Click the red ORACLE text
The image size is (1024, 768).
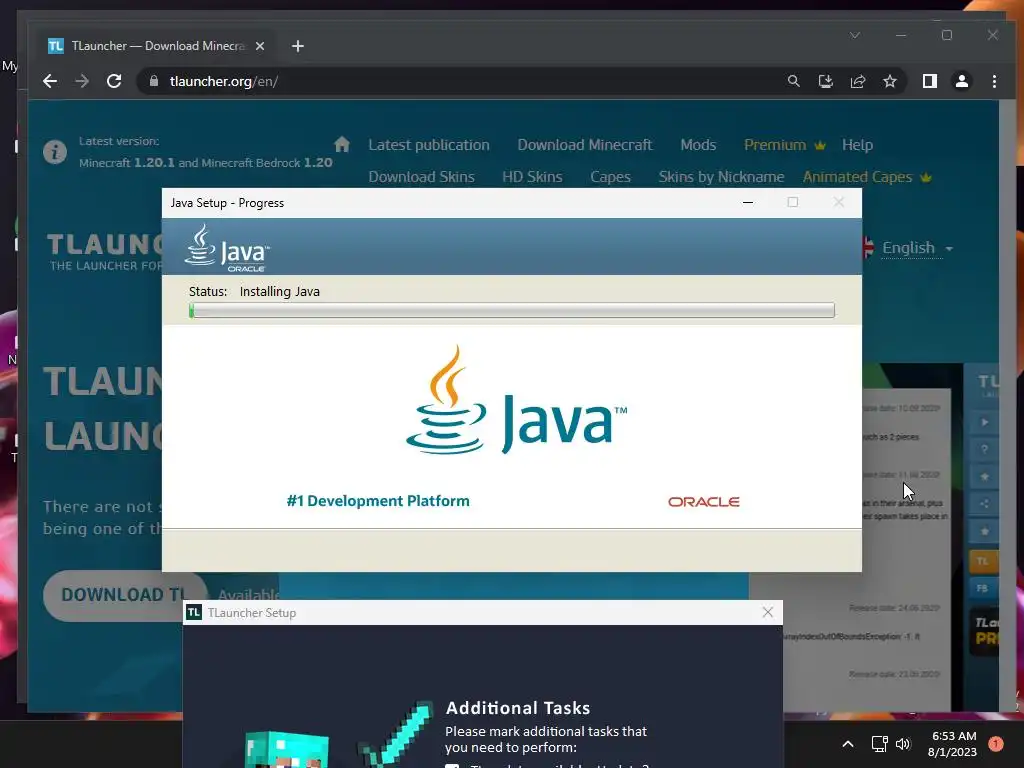(703, 502)
